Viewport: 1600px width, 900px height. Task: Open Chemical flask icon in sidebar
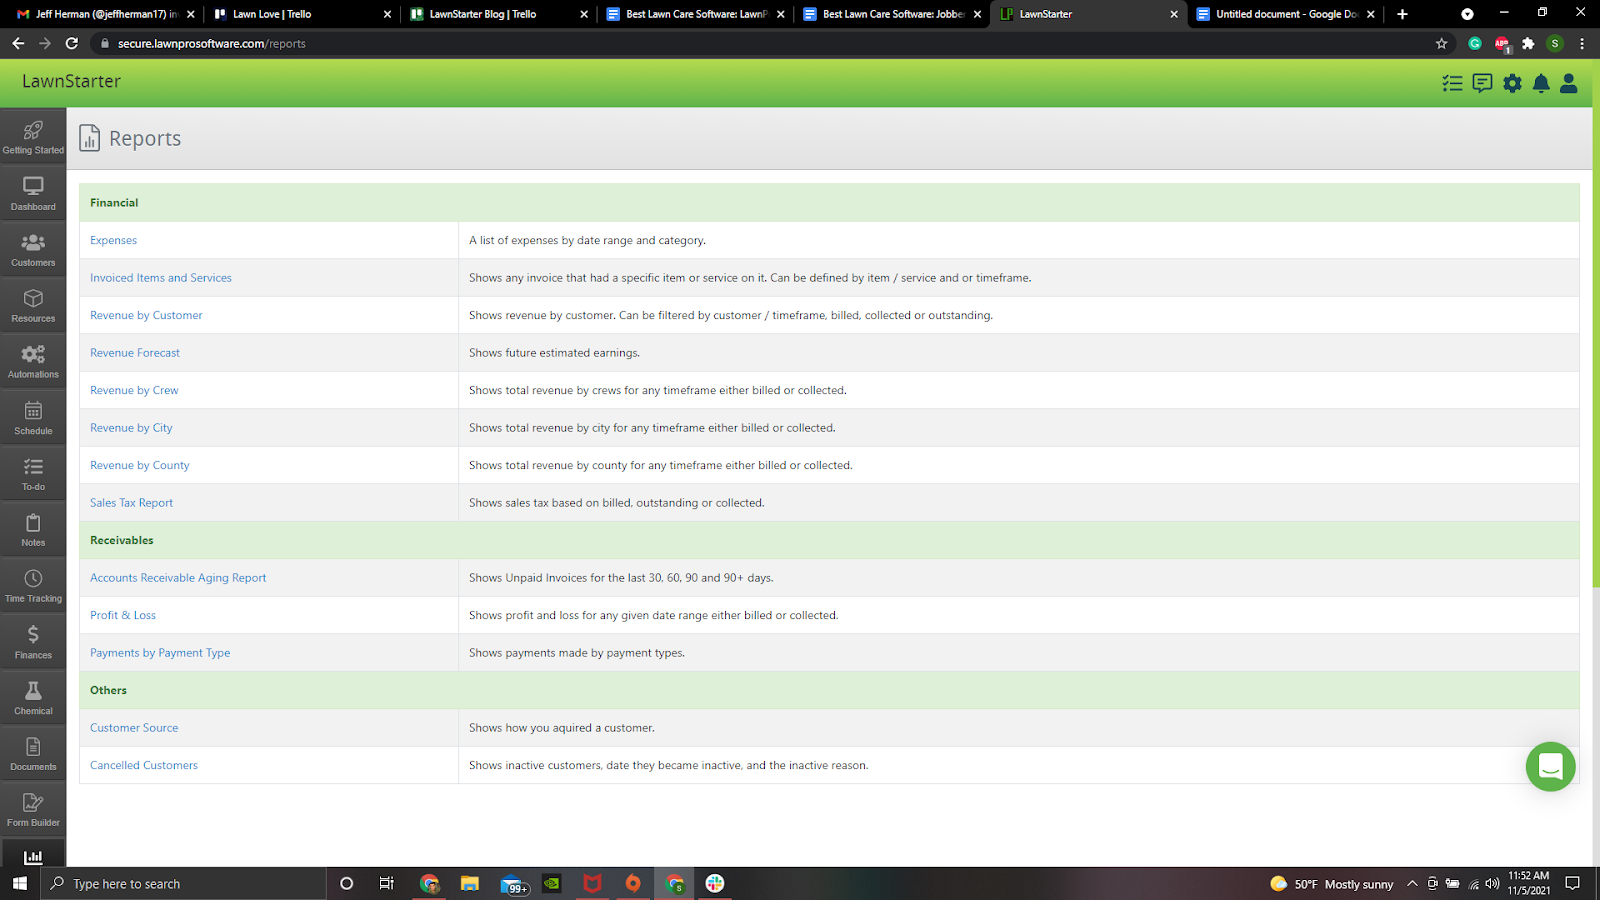tap(33, 697)
